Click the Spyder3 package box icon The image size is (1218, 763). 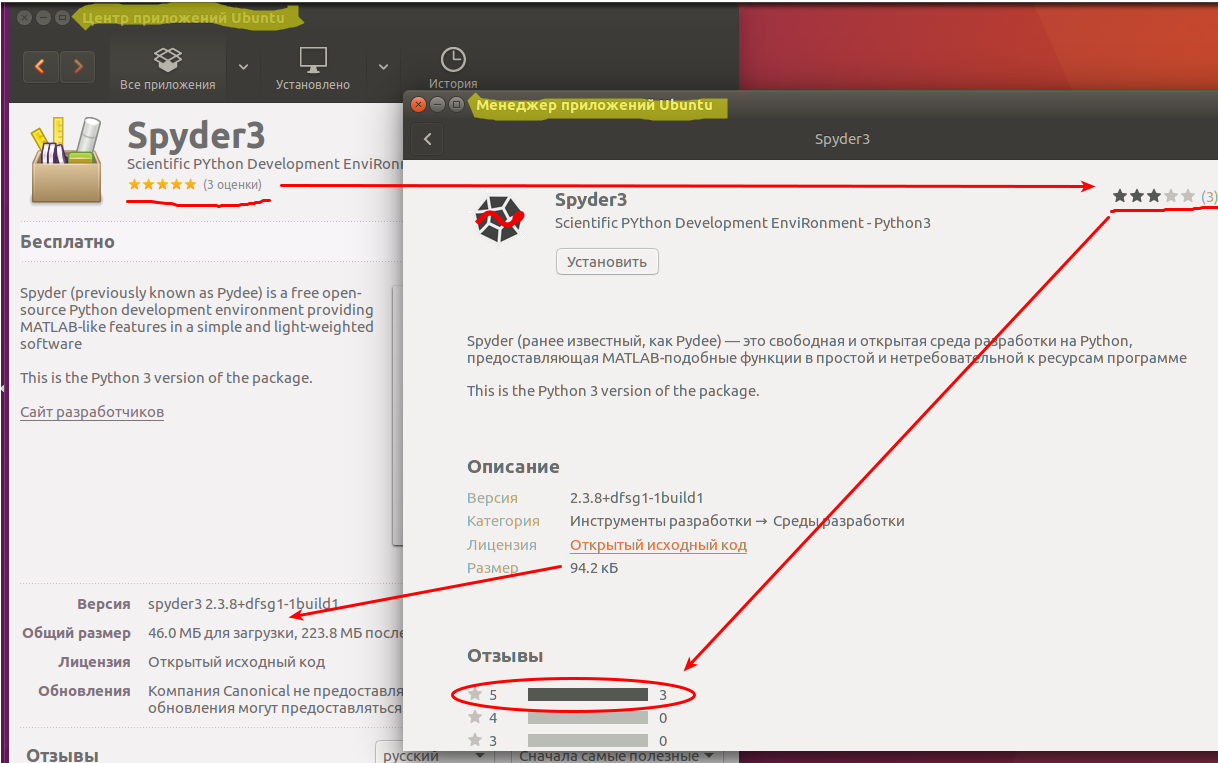point(66,160)
